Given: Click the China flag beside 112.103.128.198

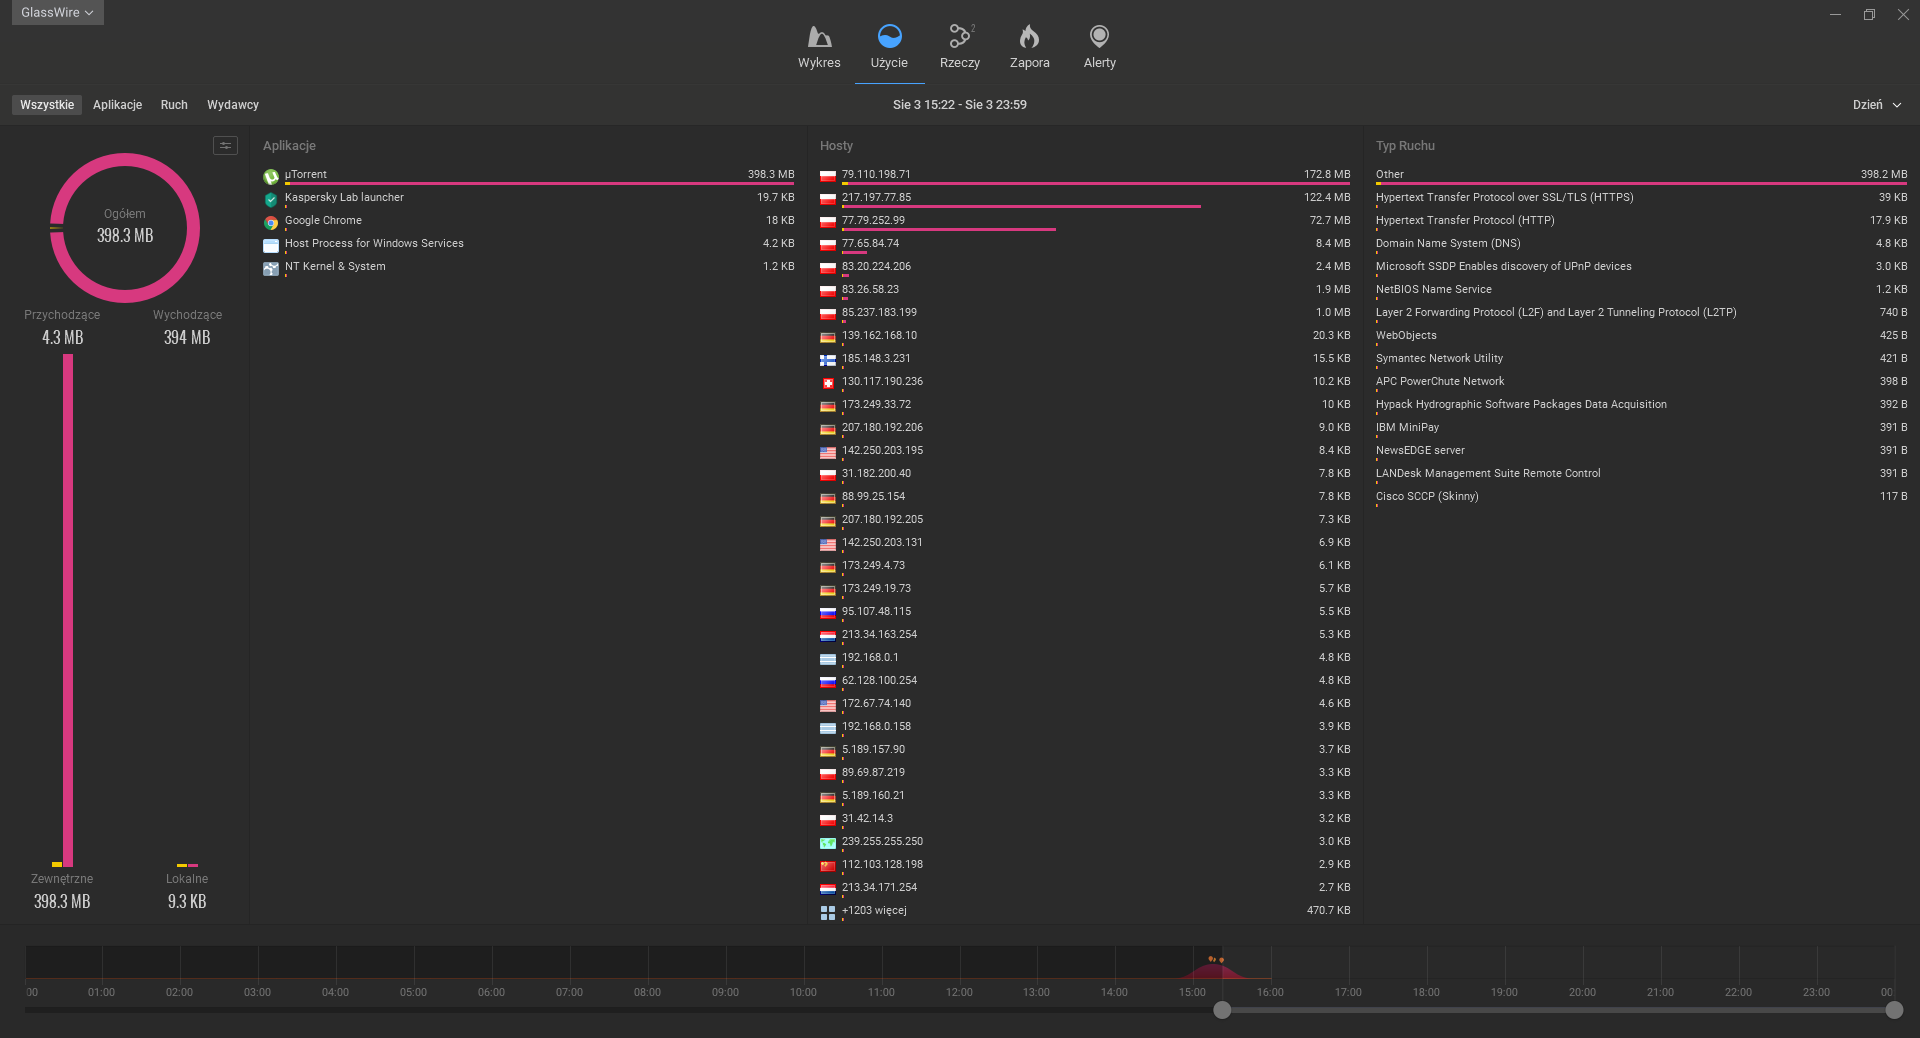Looking at the screenshot, I should 828,866.
